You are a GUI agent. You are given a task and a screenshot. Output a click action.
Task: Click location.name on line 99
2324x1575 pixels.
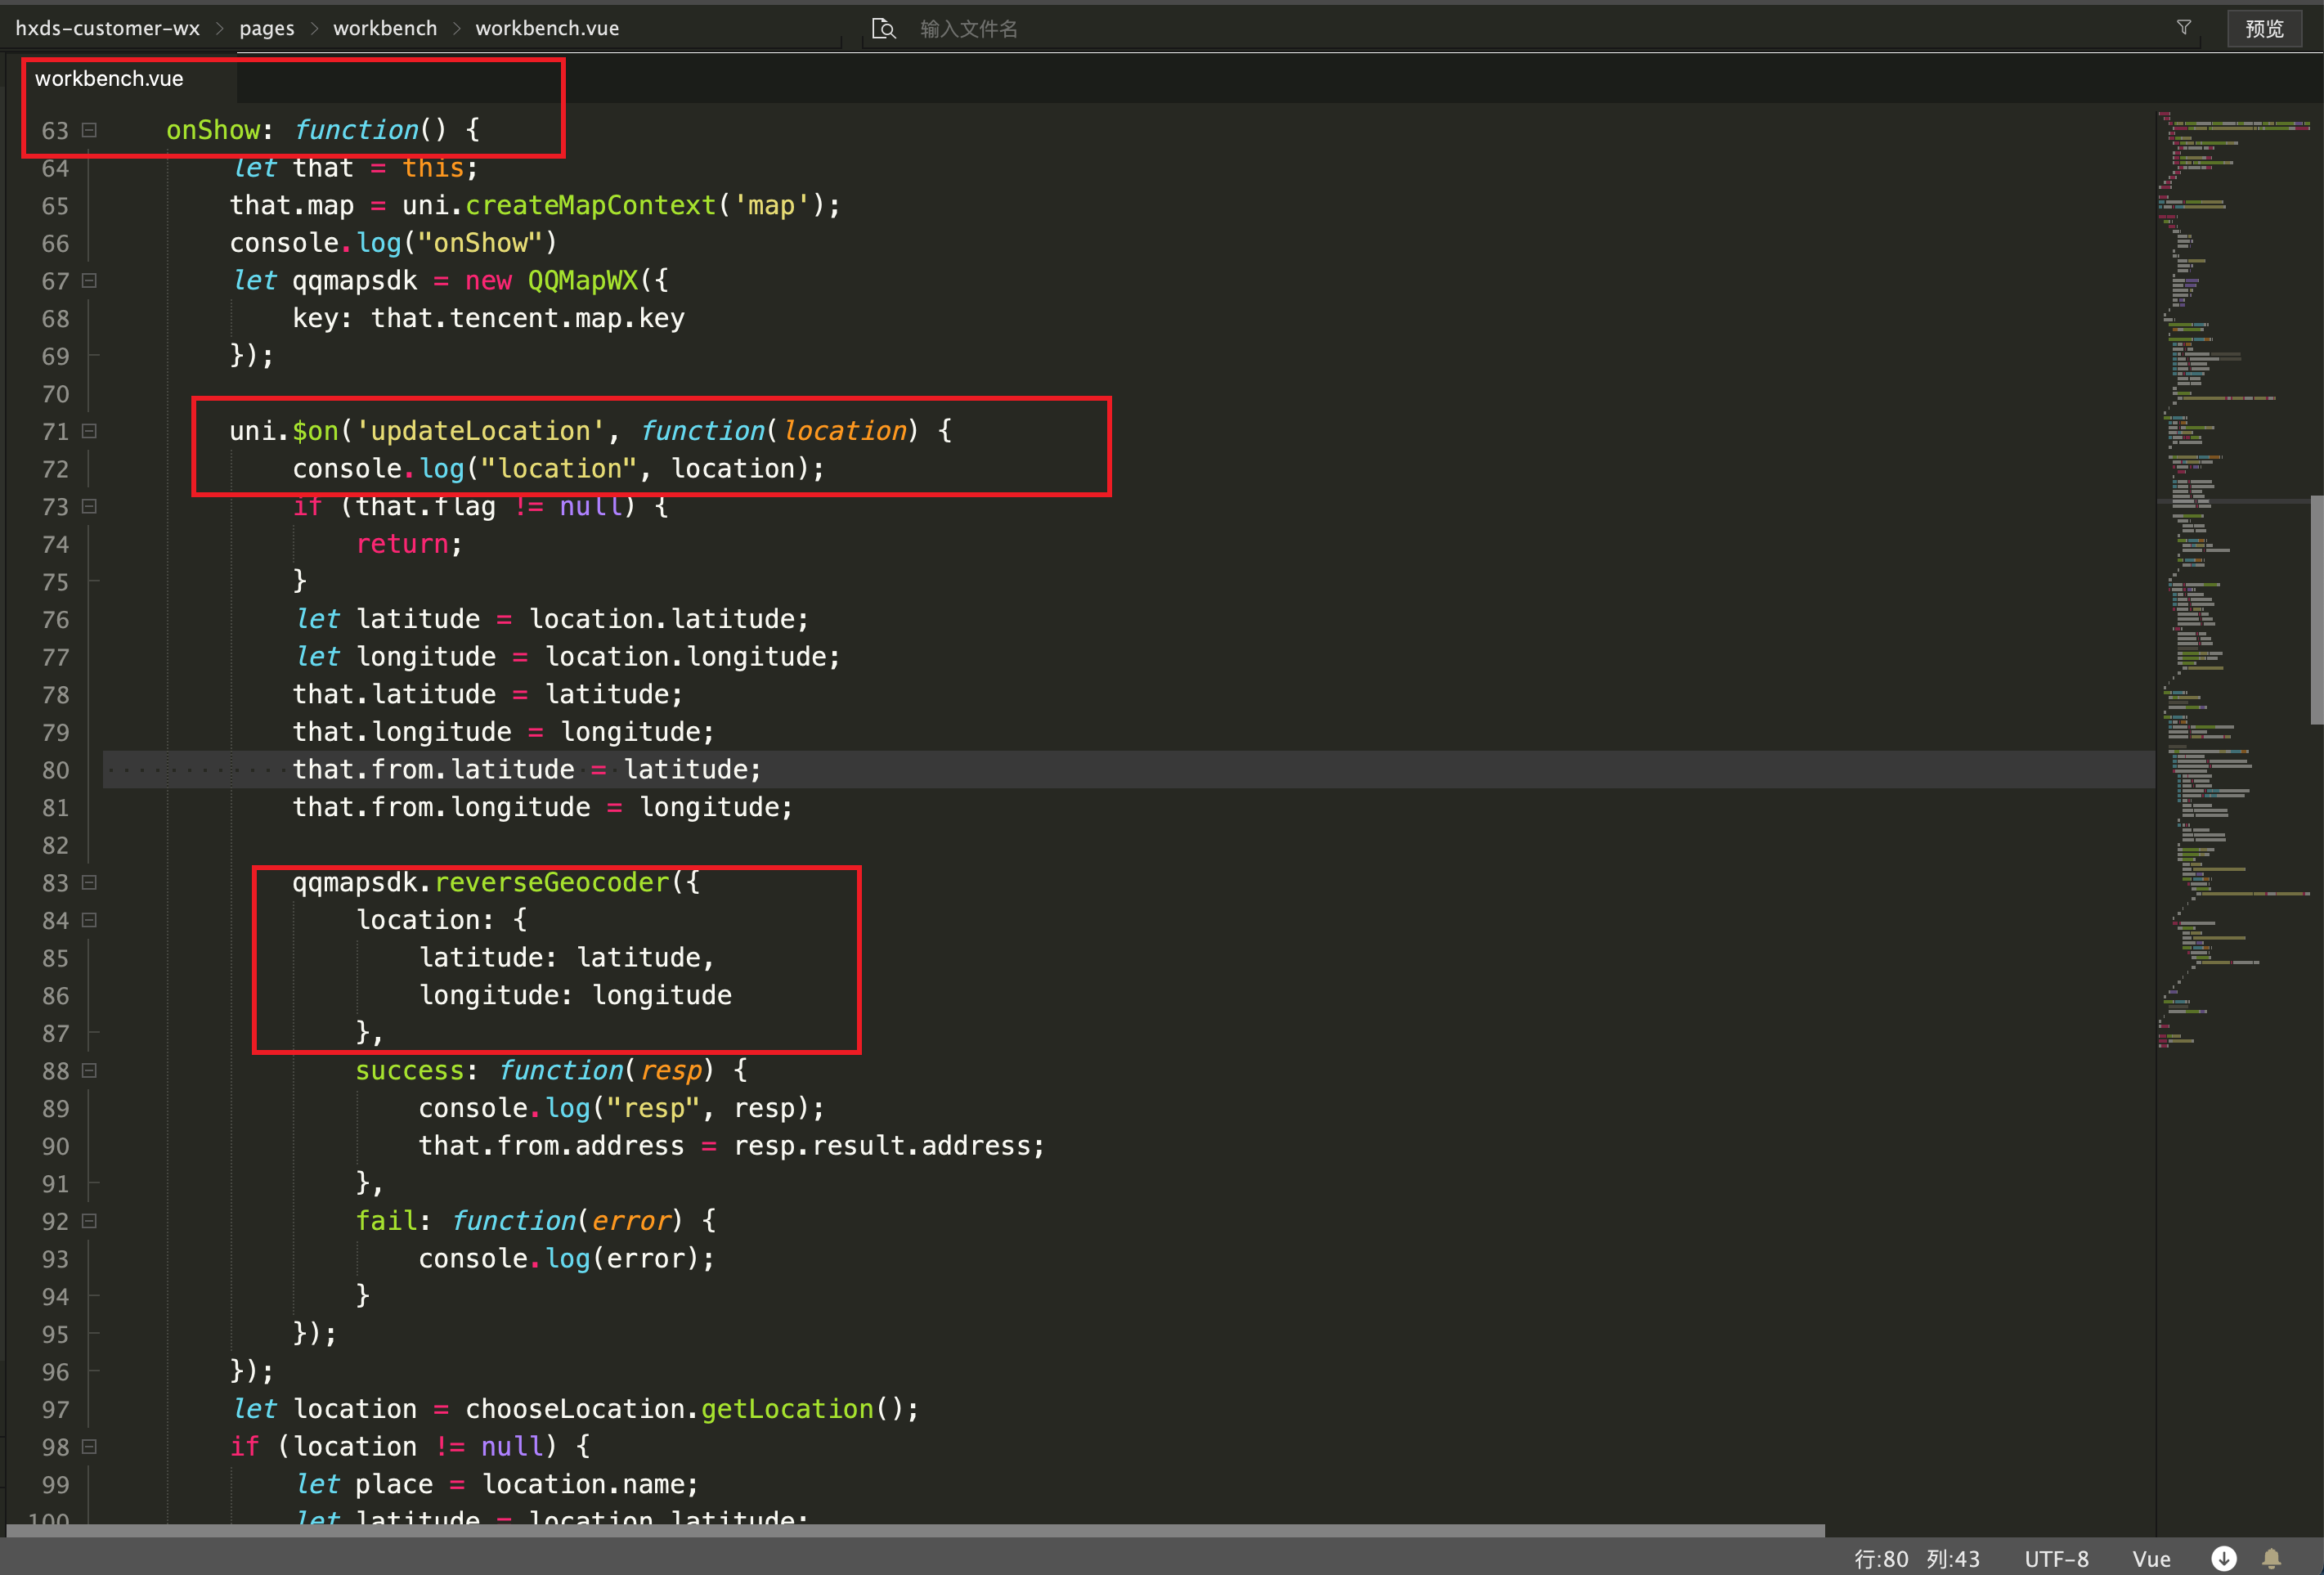coord(583,1484)
